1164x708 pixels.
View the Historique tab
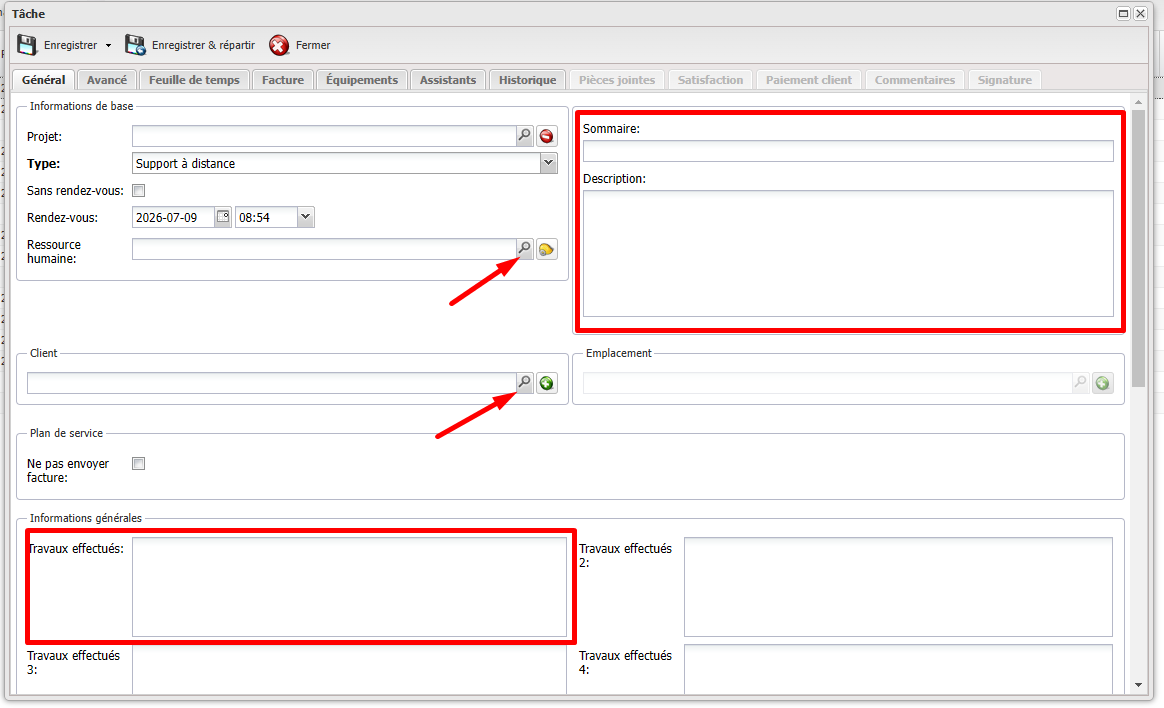pyautogui.click(x=528, y=80)
